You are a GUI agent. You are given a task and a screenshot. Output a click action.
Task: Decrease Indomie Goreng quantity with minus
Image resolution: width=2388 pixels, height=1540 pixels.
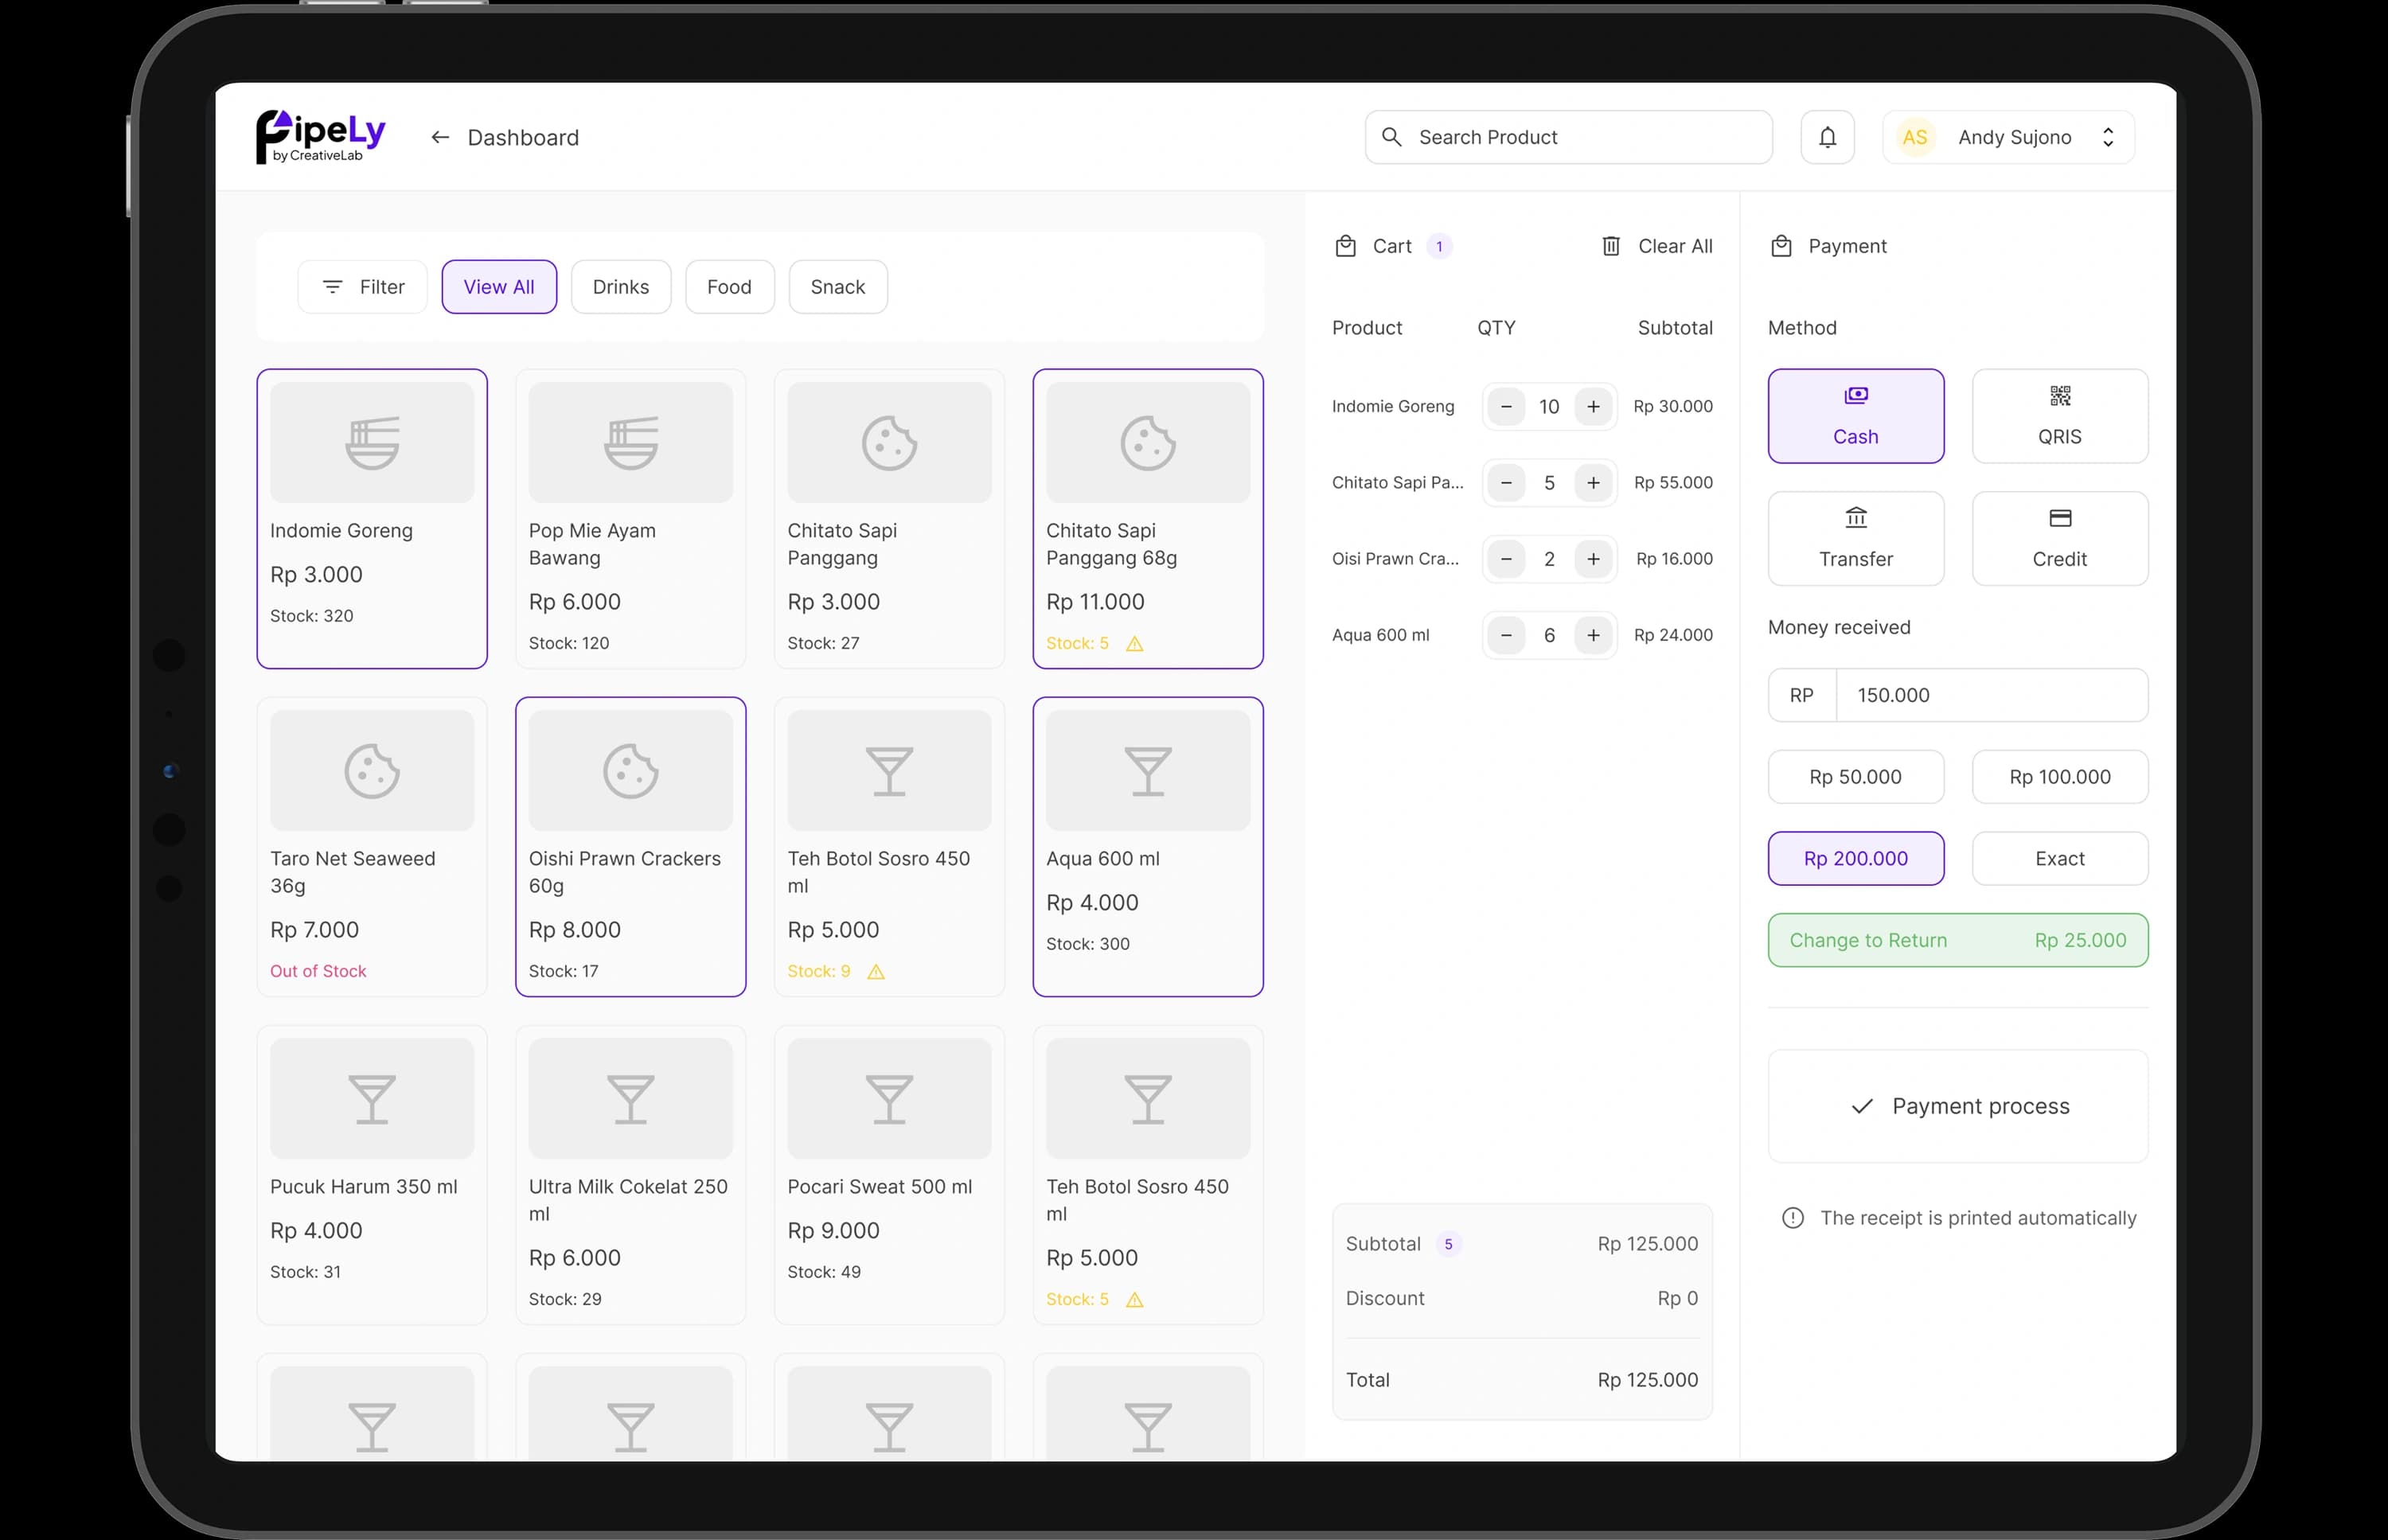tap(1506, 407)
